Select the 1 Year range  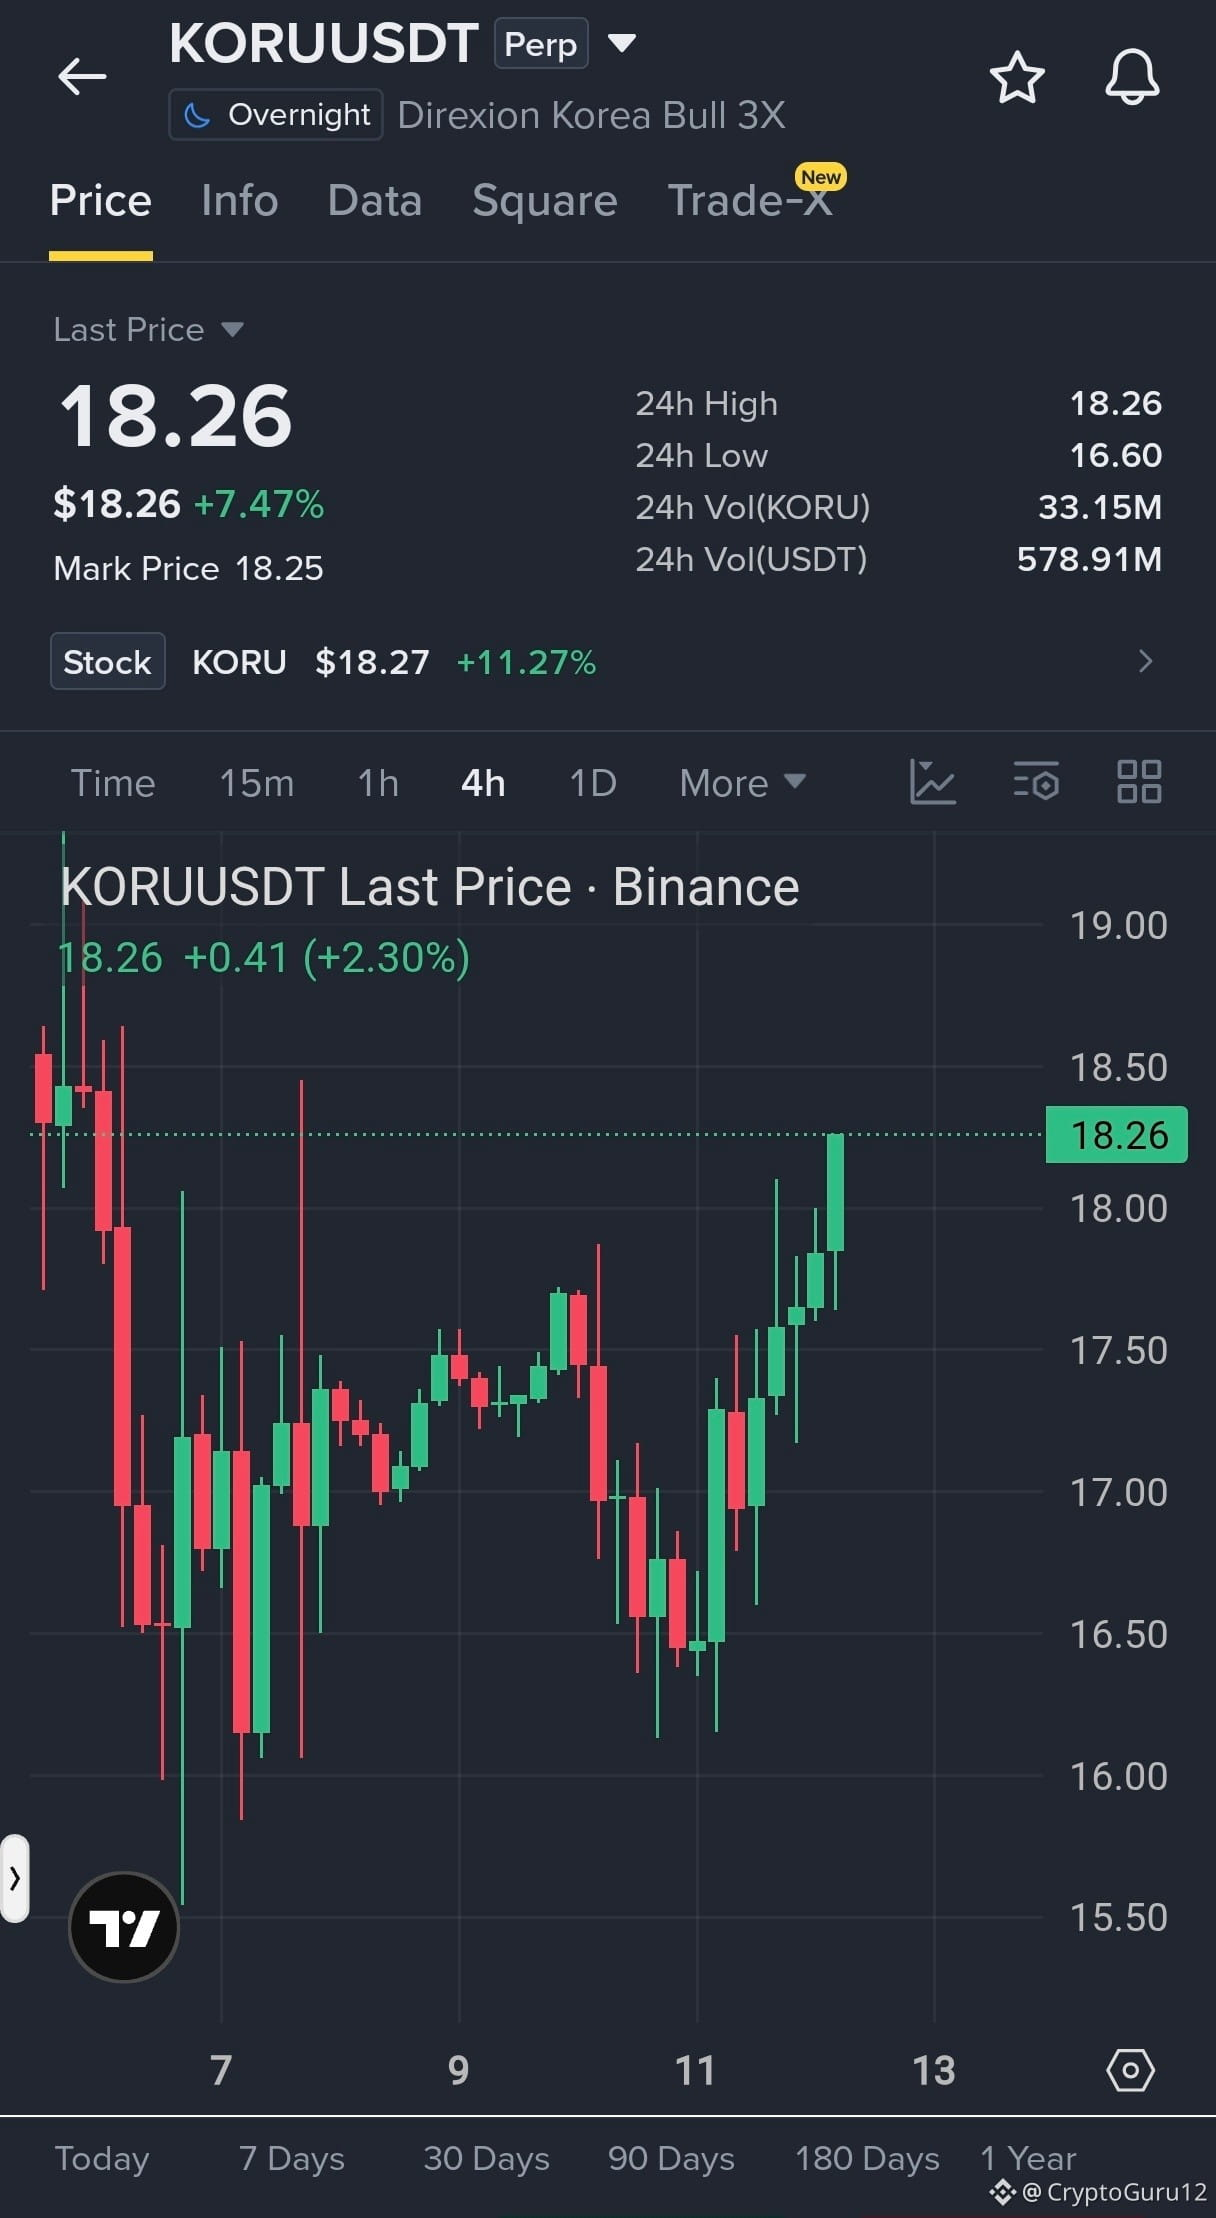click(1029, 2158)
